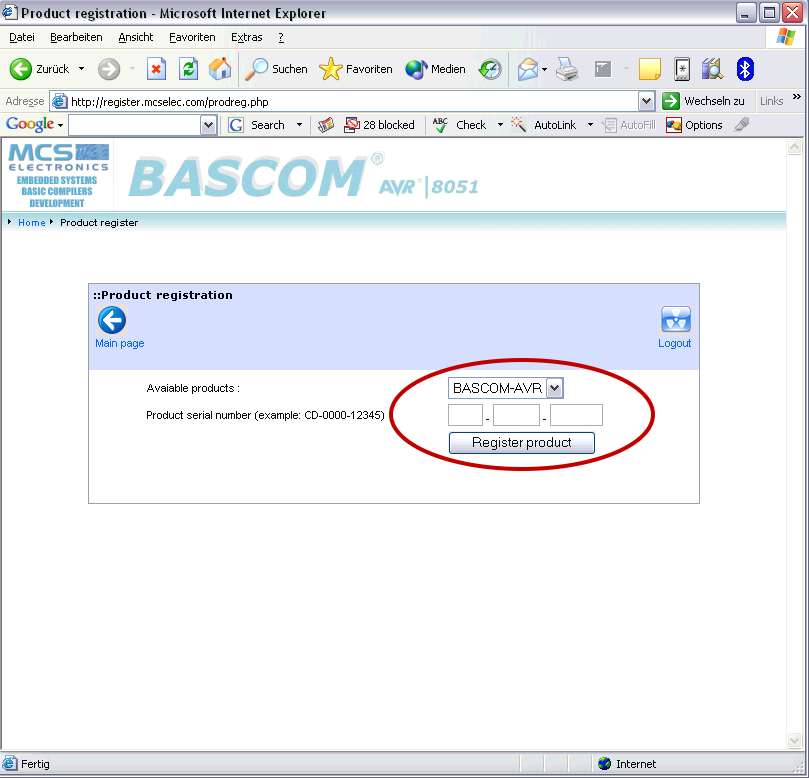The image size is (809, 778).
Task: Click the greyed AutoFill button
Action: [629, 125]
